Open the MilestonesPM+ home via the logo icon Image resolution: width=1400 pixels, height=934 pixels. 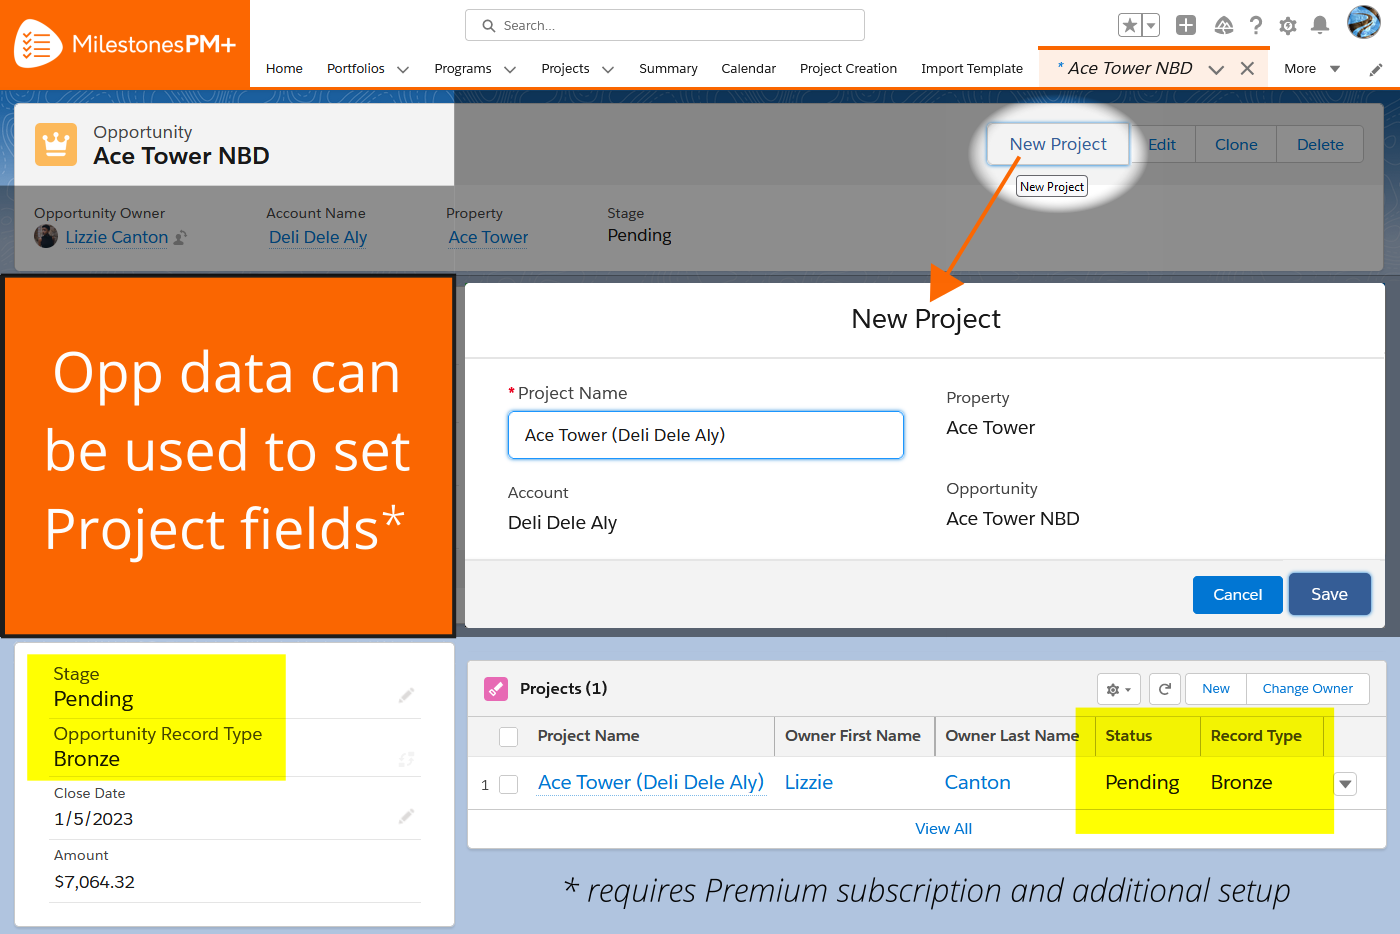click(38, 42)
